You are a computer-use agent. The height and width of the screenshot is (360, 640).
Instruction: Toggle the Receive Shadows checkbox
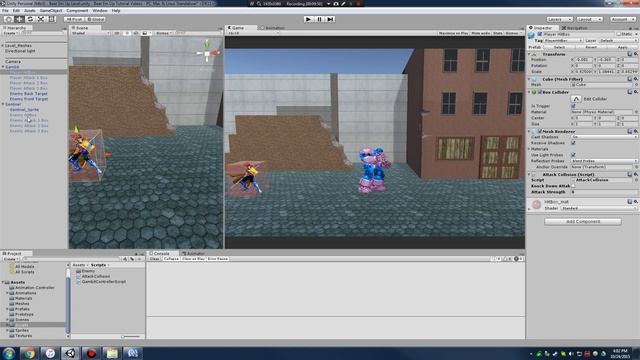(573, 143)
